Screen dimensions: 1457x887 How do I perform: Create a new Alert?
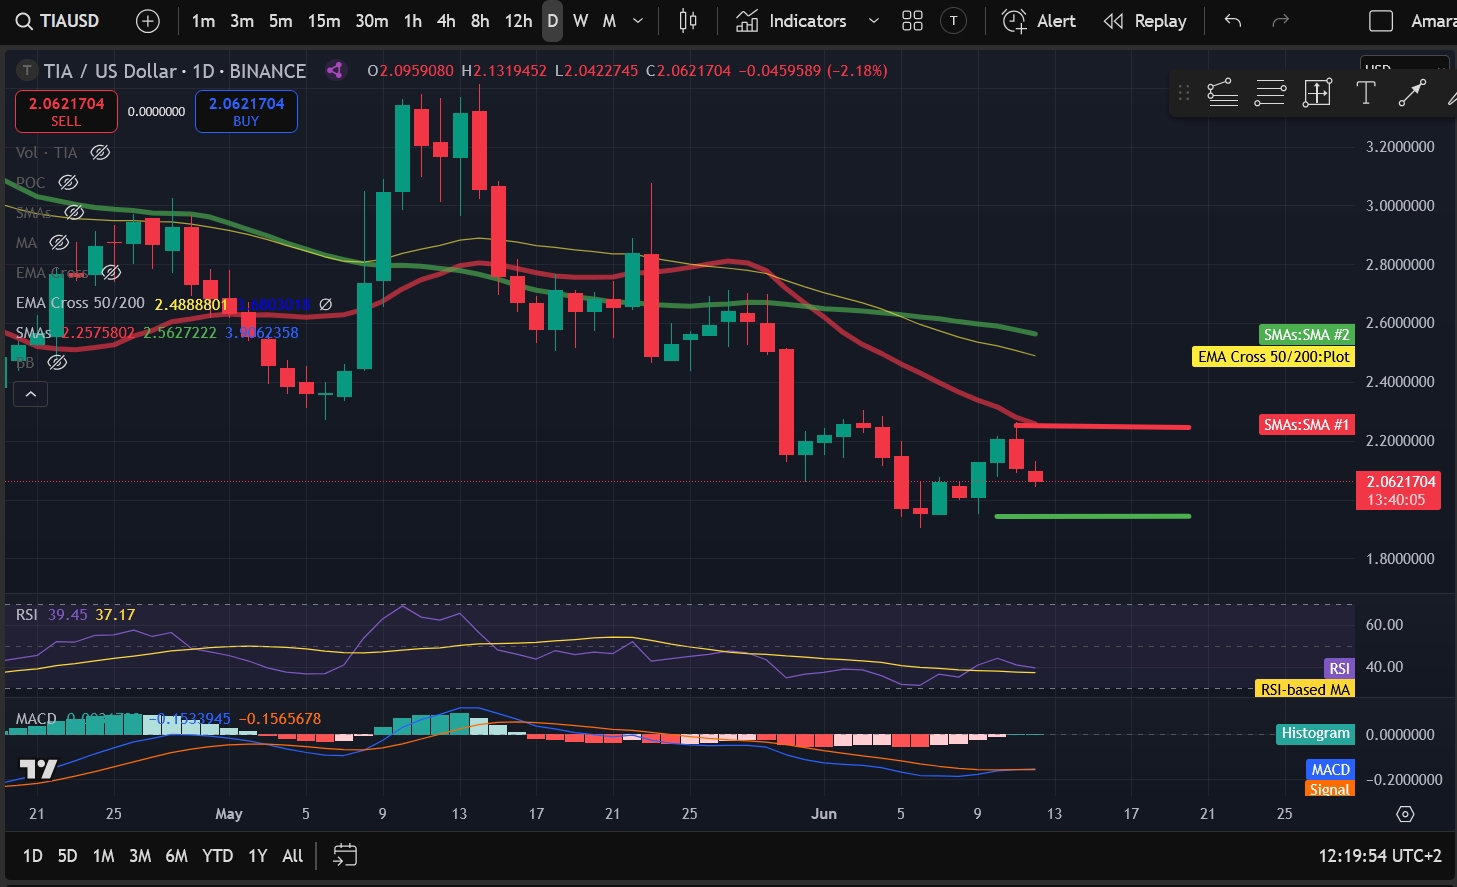[1039, 21]
